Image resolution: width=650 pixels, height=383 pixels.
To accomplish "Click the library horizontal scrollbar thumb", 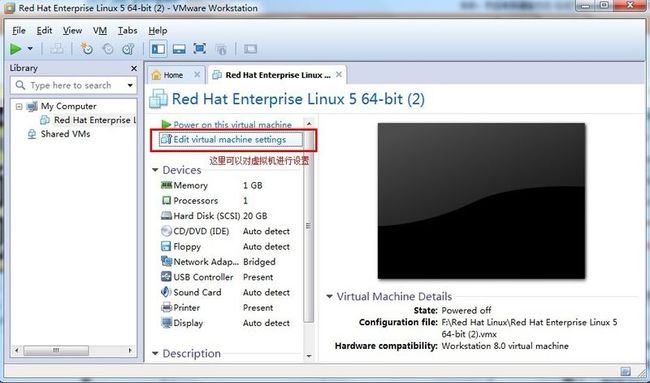I will (x=56, y=351).
